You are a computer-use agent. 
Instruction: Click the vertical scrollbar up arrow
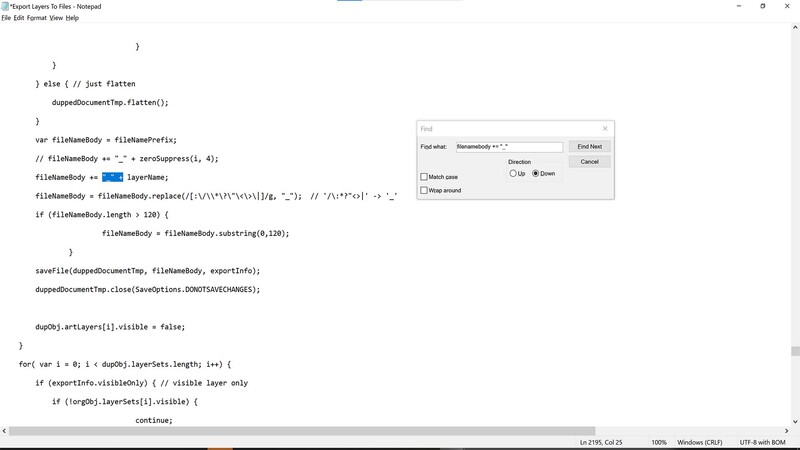click(795, 28)
